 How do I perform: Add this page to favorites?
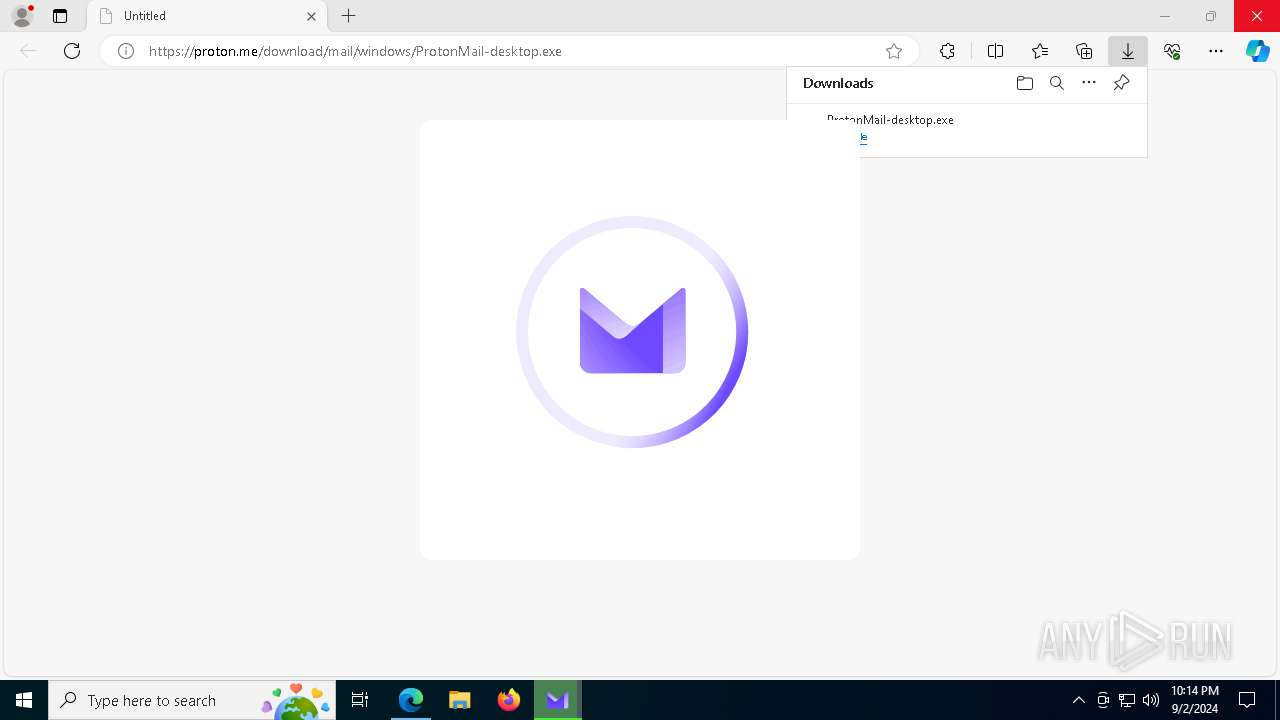(894, 51)
